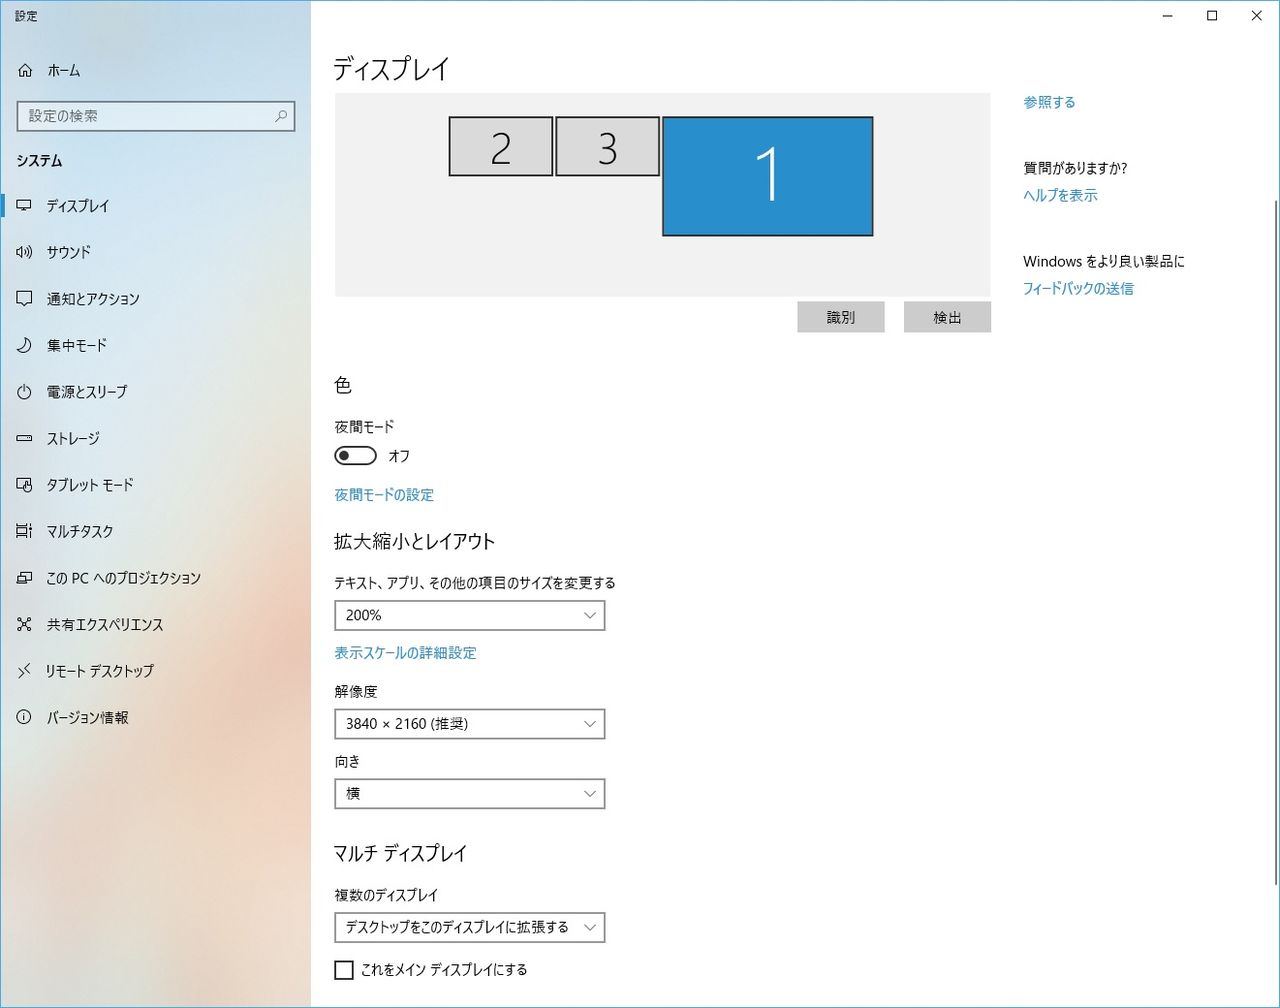1280x1008 pixels.
Task: Open the 横 orientation dropdown
Action: tap(470, 794)
